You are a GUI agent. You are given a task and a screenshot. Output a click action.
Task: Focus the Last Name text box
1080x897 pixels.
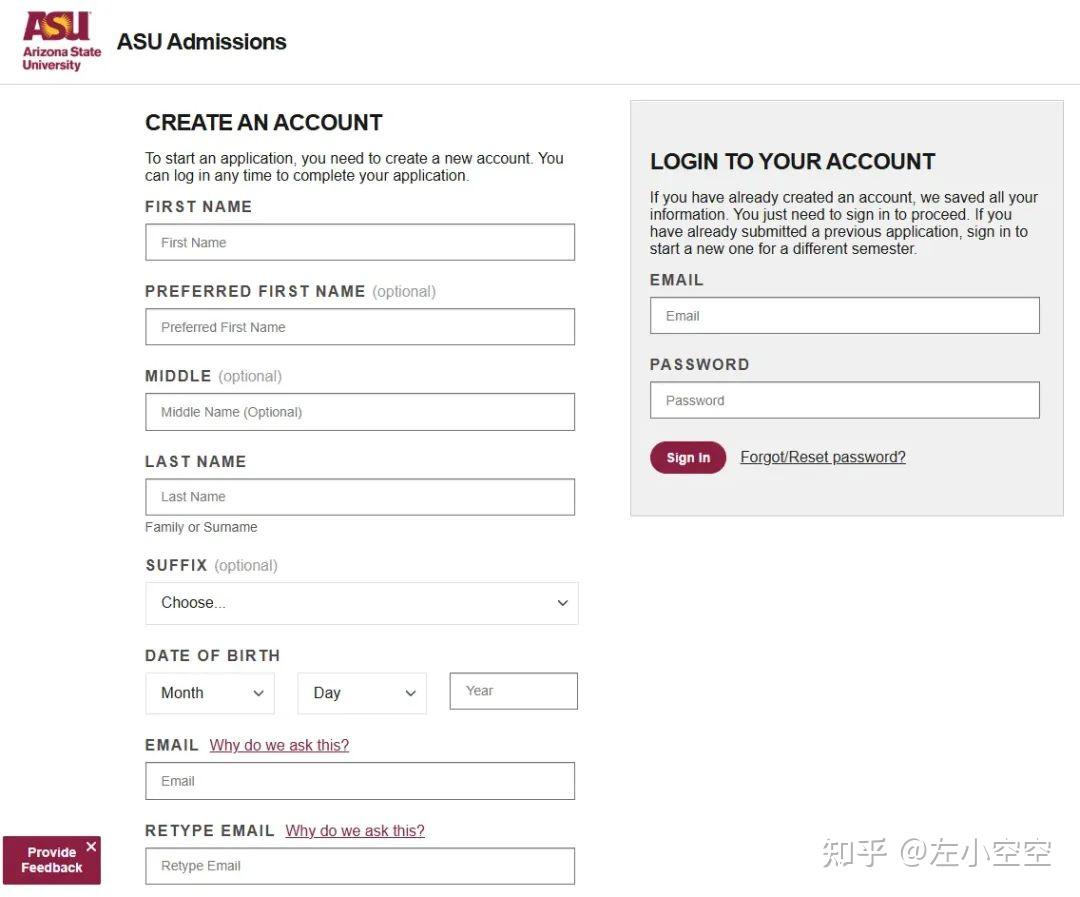(x=360, y=497)
